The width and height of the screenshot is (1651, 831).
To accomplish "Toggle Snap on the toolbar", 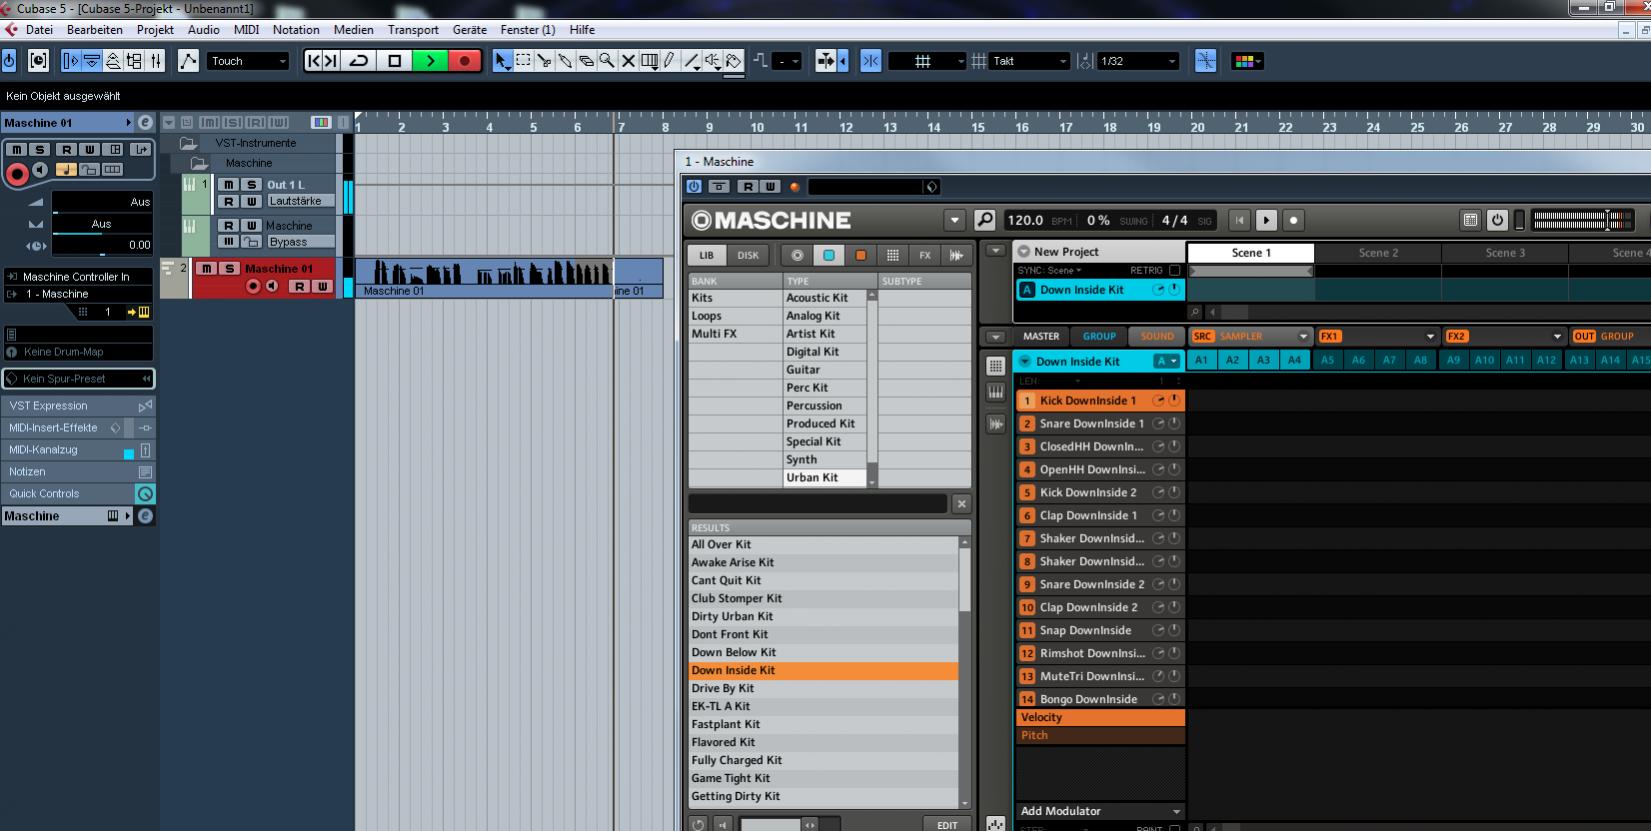I will pos(871,61).
